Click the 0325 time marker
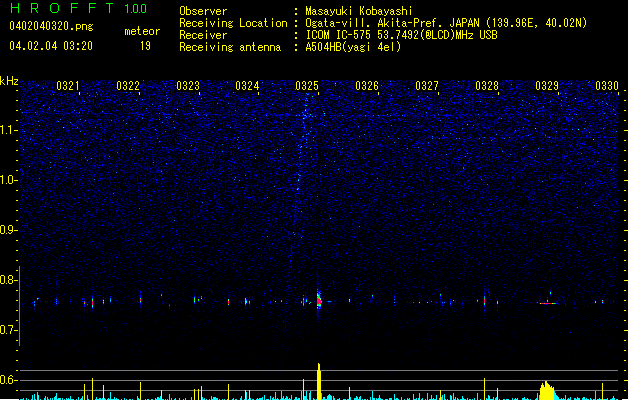This screenshot has height=400, width=629. tap(307, 86)
